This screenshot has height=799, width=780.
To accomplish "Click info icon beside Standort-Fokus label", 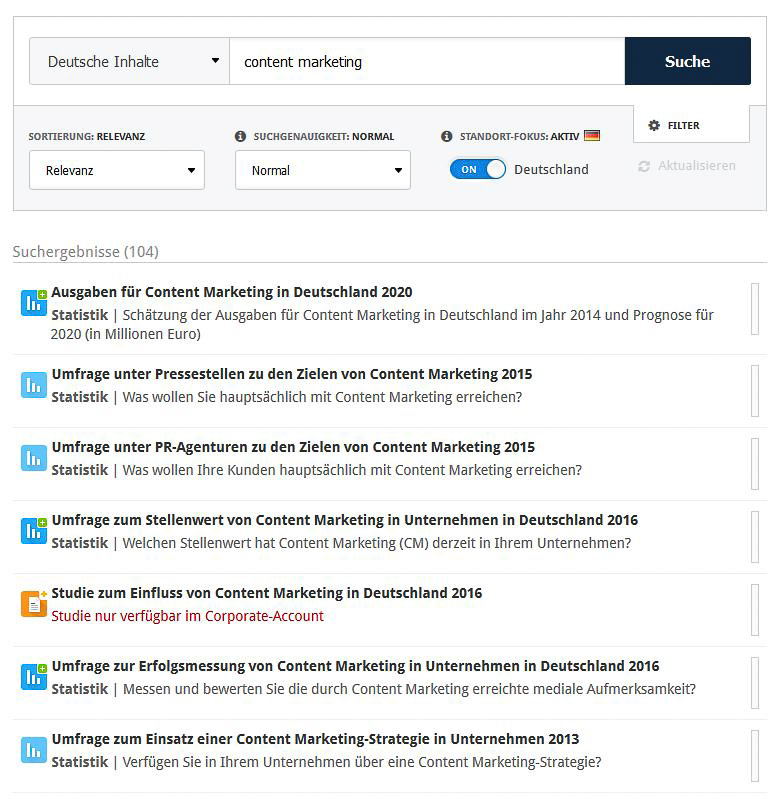I will (447, 136).
